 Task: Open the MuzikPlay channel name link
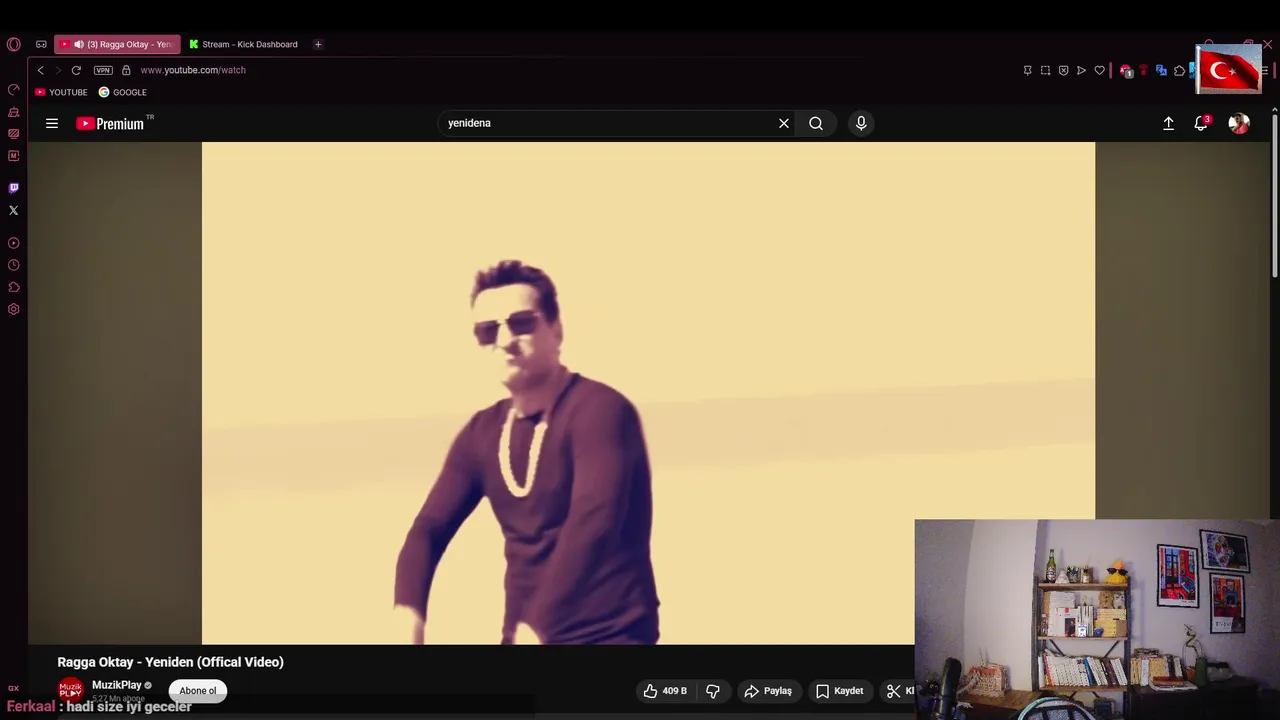pos(117,685)
